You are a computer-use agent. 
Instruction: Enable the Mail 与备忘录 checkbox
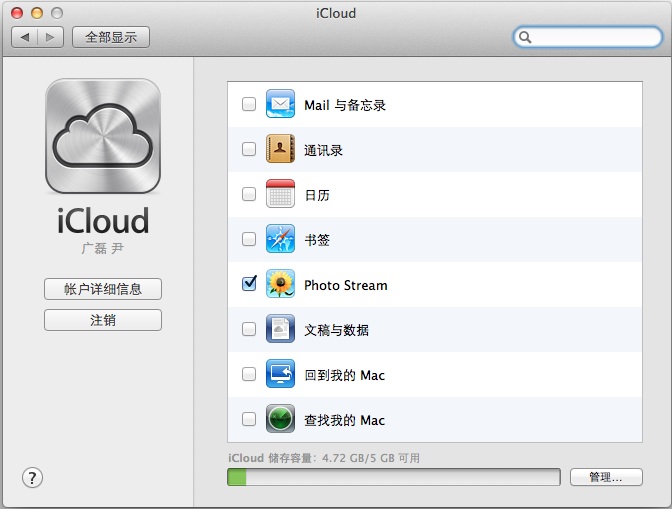[249, 104]
